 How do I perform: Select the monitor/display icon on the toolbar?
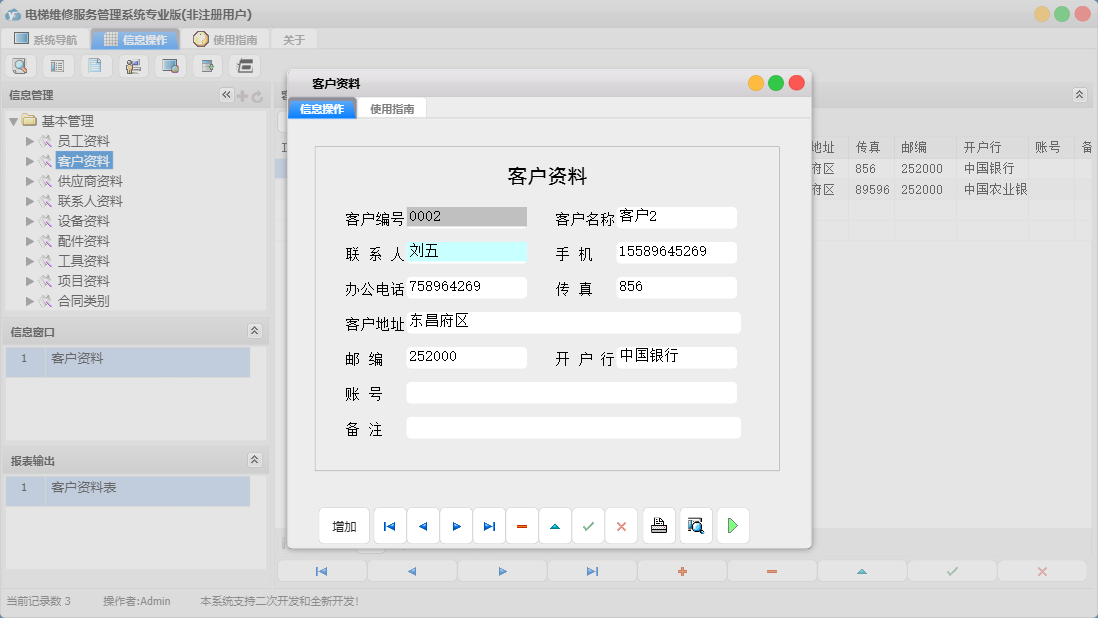pyautogui.click(x=170, y=65)
